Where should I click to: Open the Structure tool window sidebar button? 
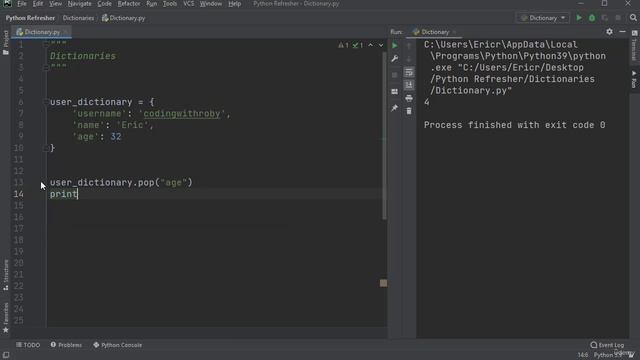coord(5,275)
